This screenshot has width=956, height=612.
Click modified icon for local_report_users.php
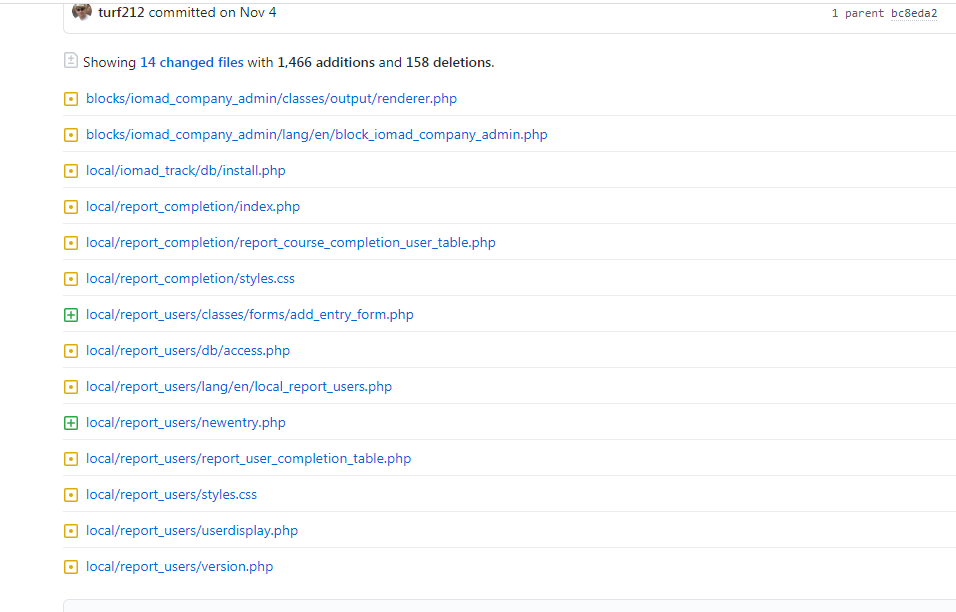pos(71,386)
